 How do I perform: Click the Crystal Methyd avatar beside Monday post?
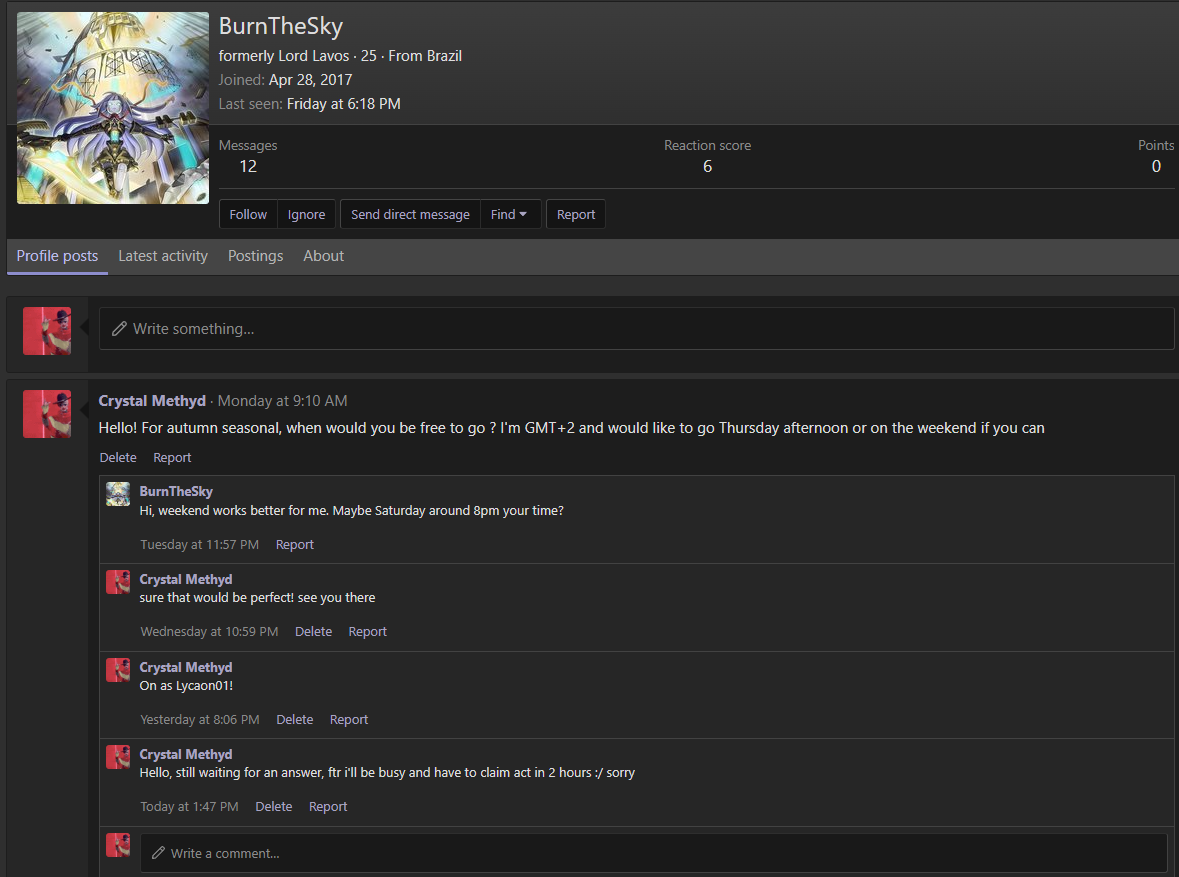[47, 414]
